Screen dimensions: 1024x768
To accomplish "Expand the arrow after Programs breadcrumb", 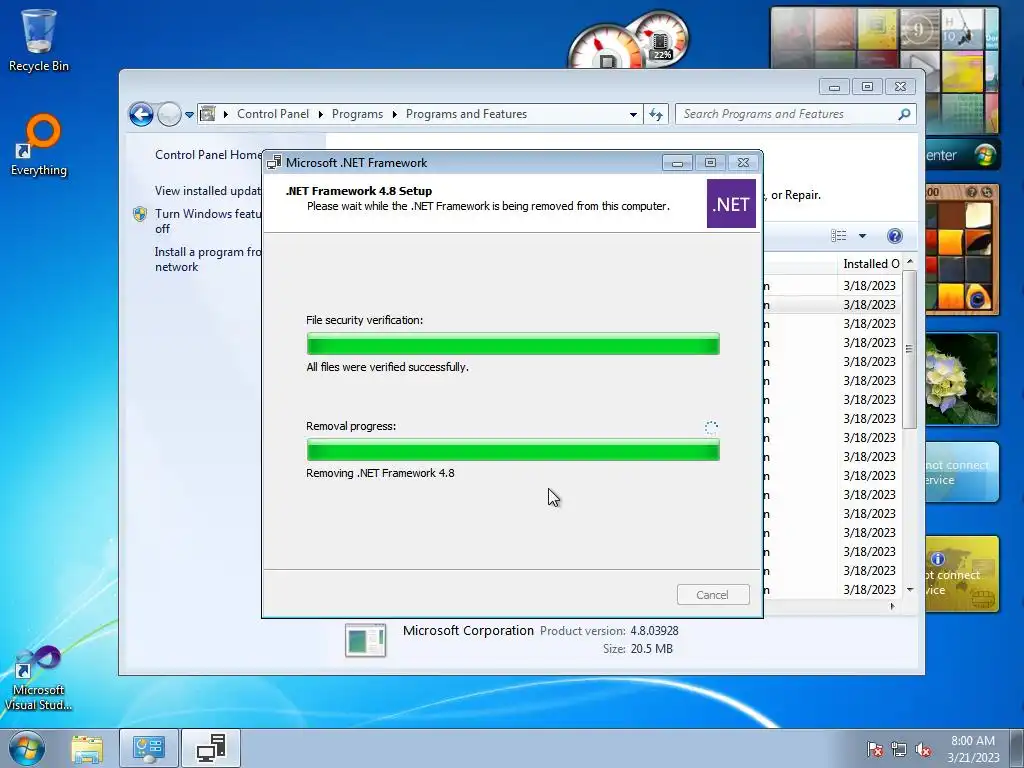I will pos(394,114).
